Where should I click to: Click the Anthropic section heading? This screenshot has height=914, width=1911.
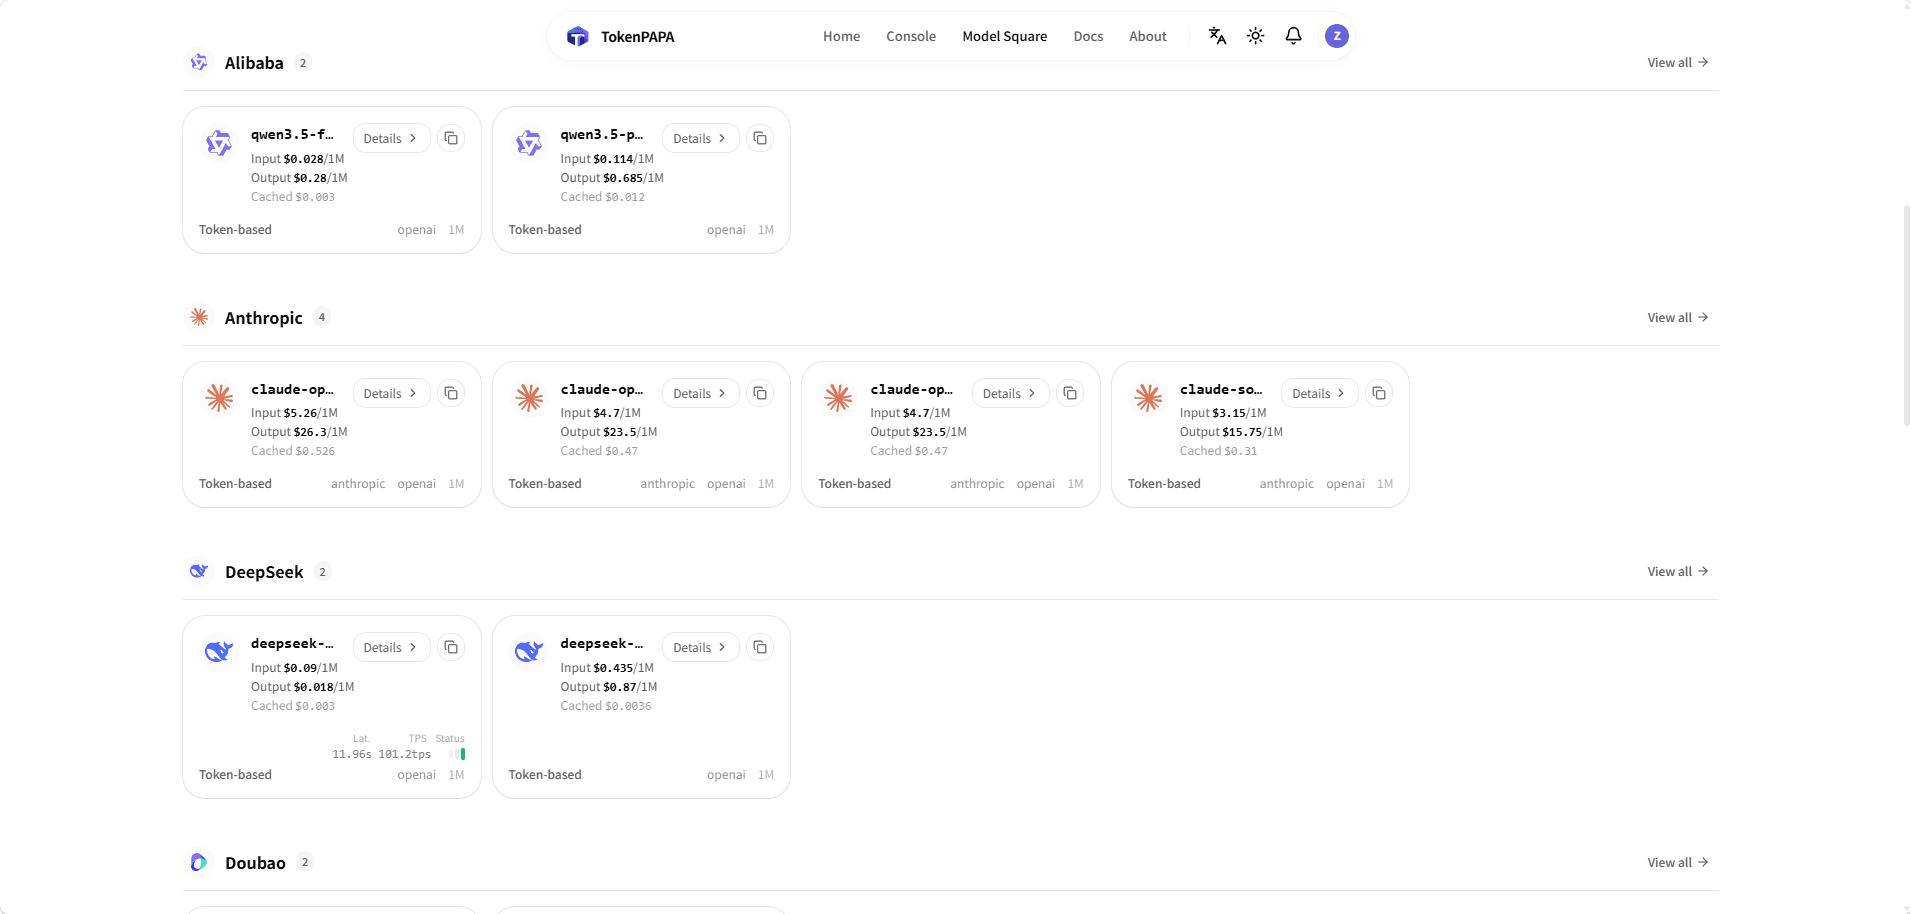263,318
